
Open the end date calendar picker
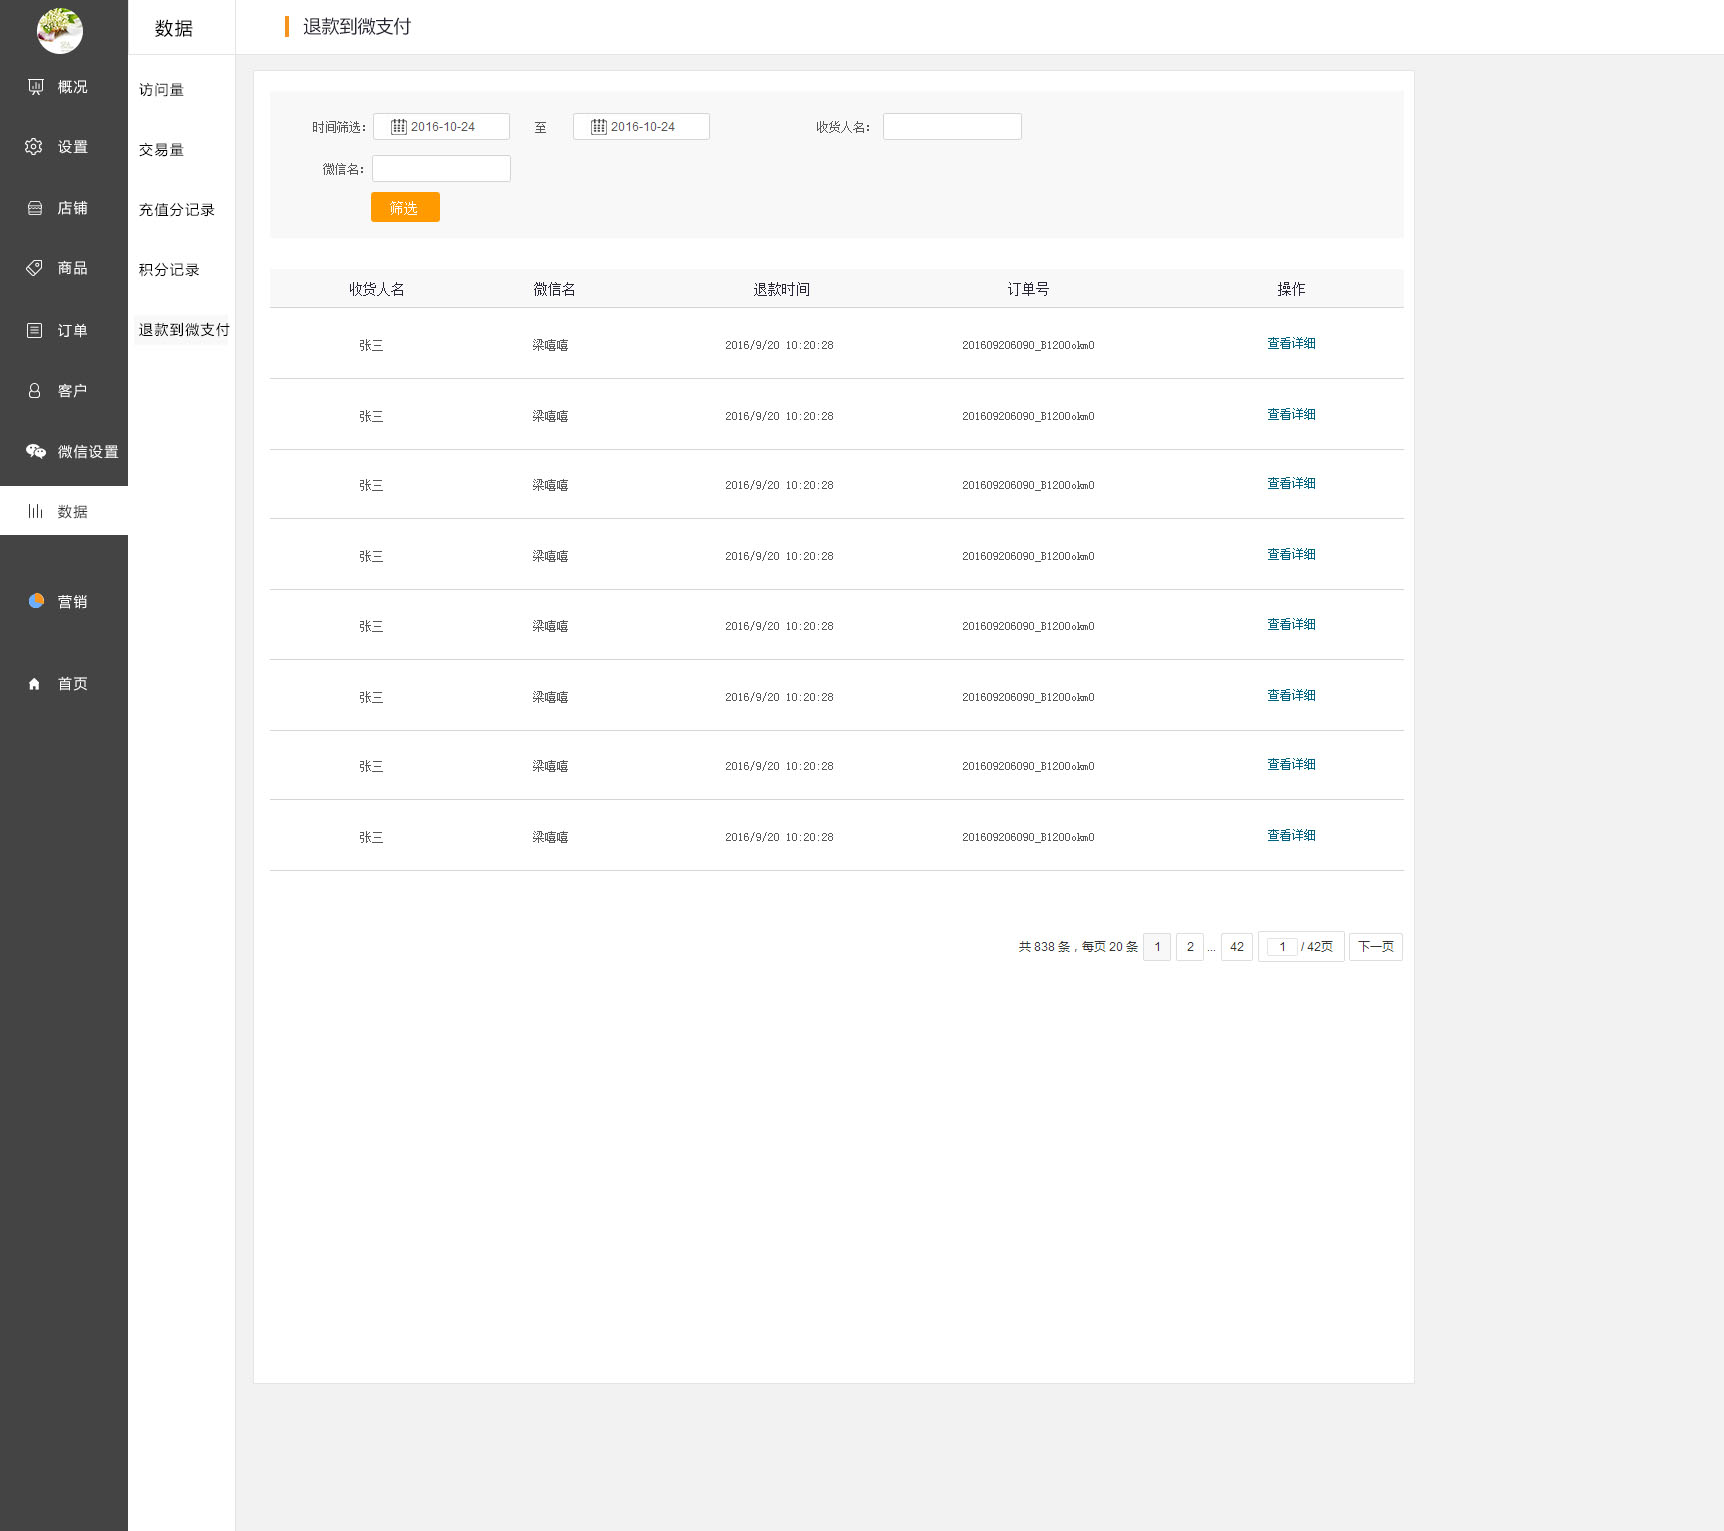(x=599, y=127)
